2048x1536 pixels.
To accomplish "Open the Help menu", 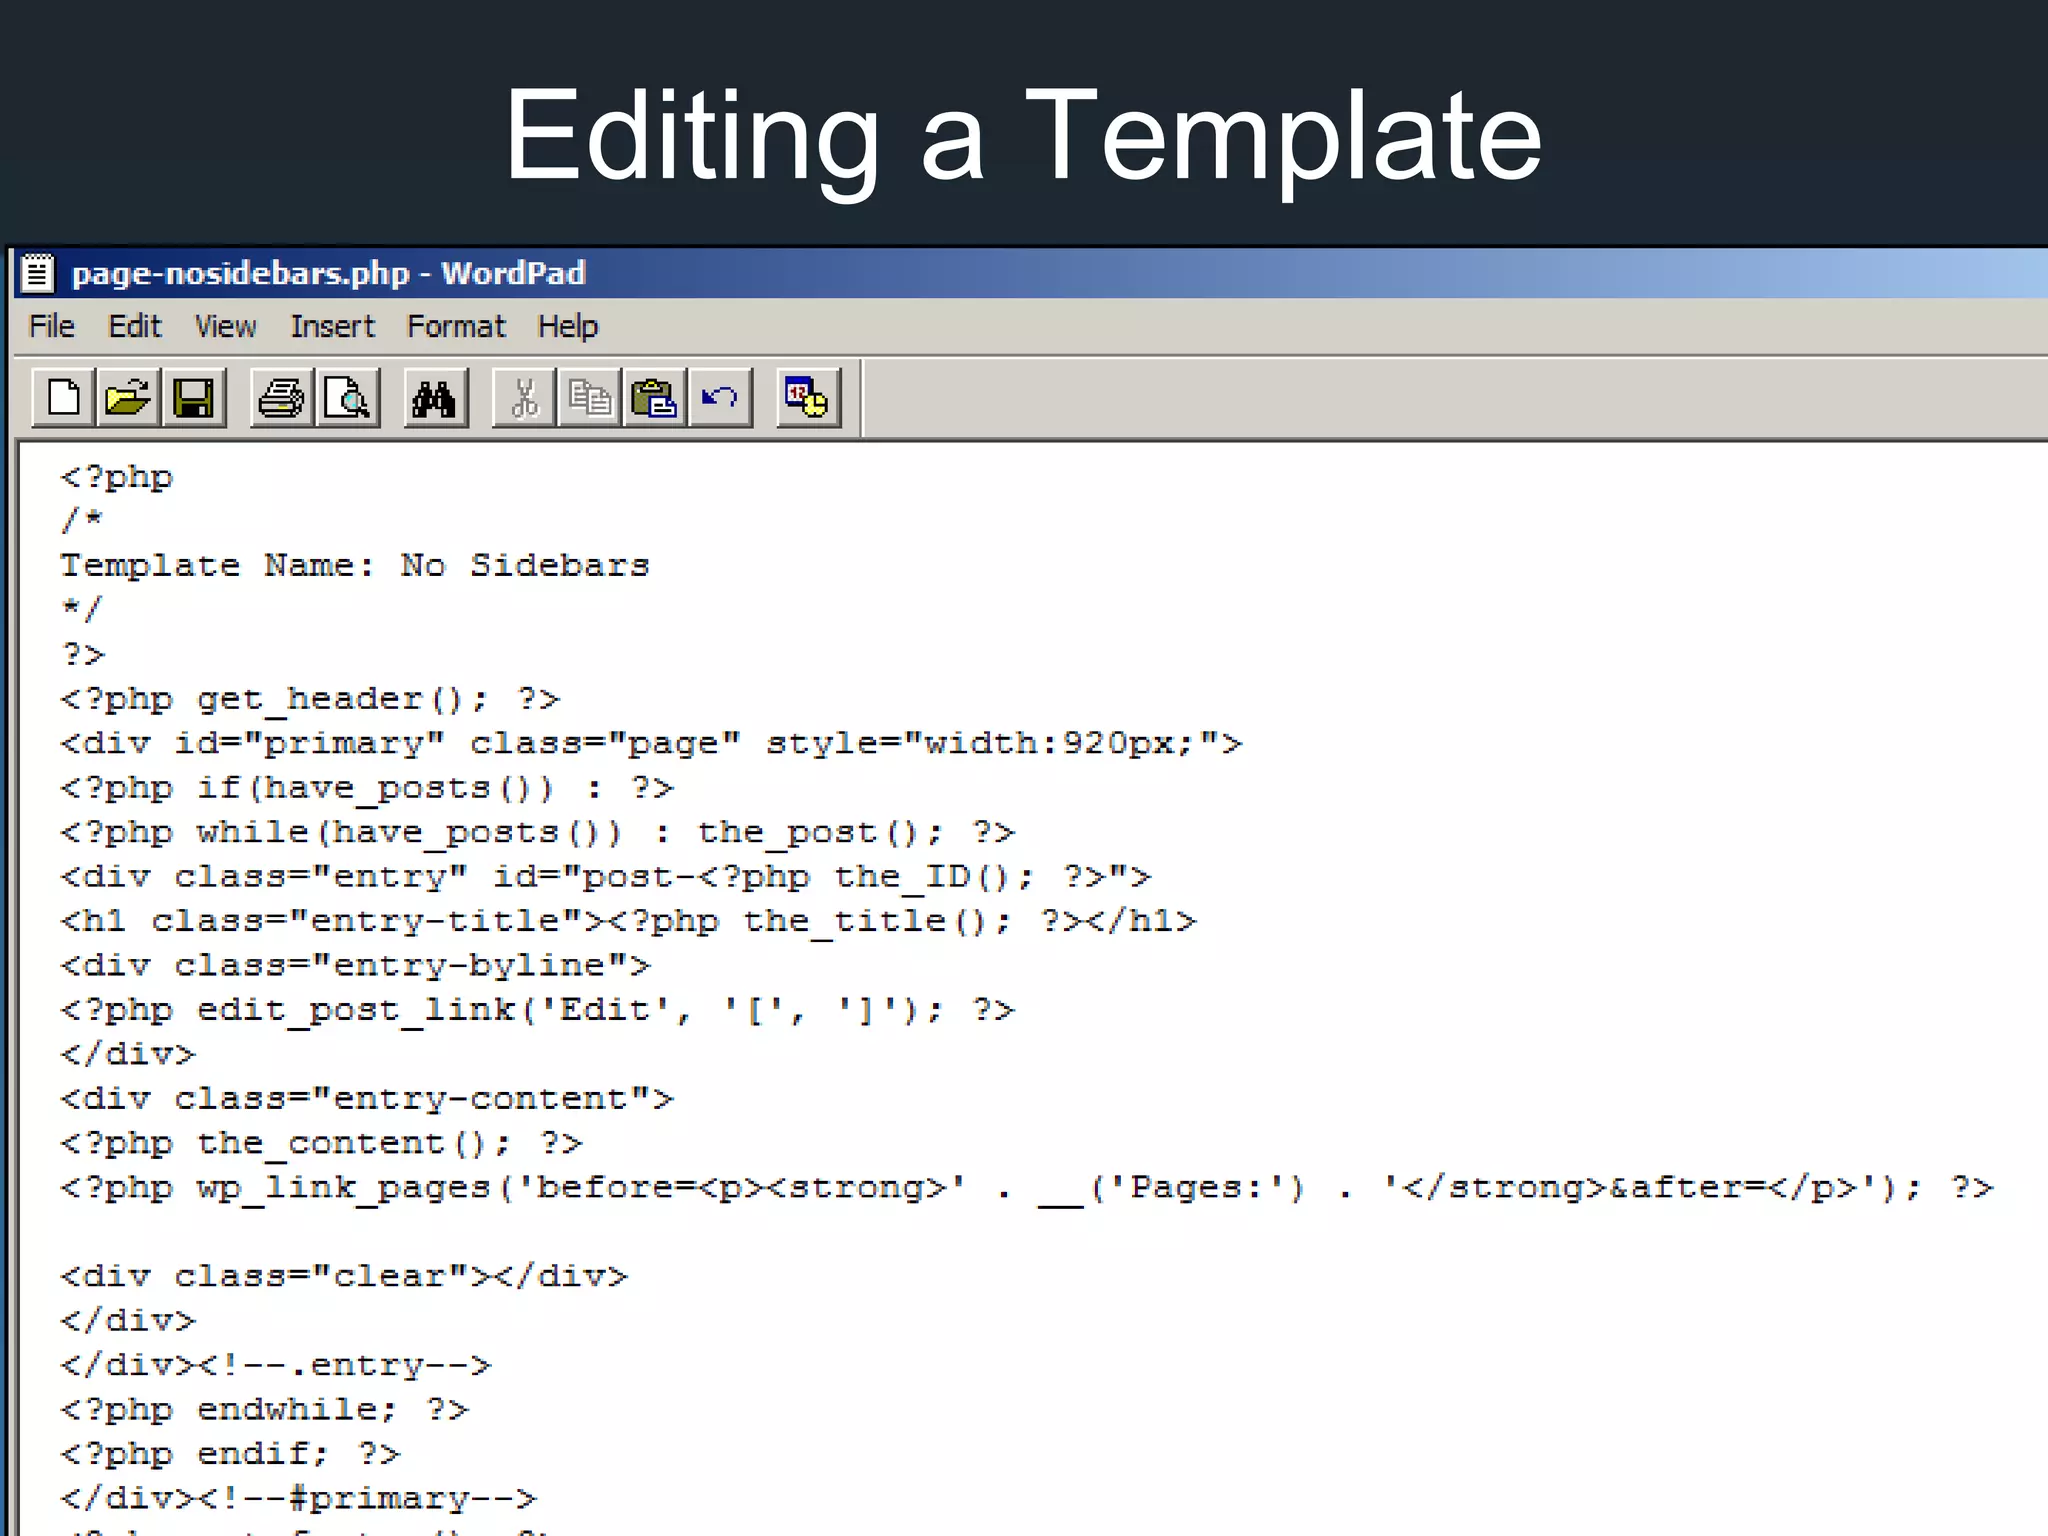I will click(x=568, y=326).
